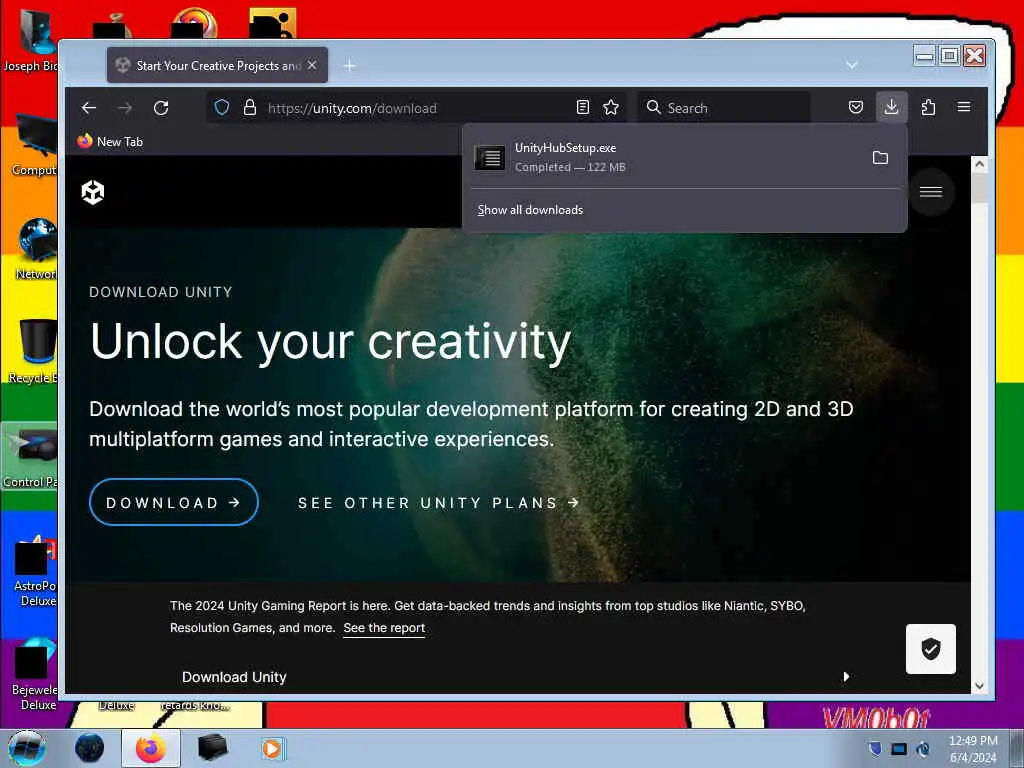This screenshot has height=768, width=1024.
Task: Open the Unity site hamburger menu
Action: (x=931, y=192)
